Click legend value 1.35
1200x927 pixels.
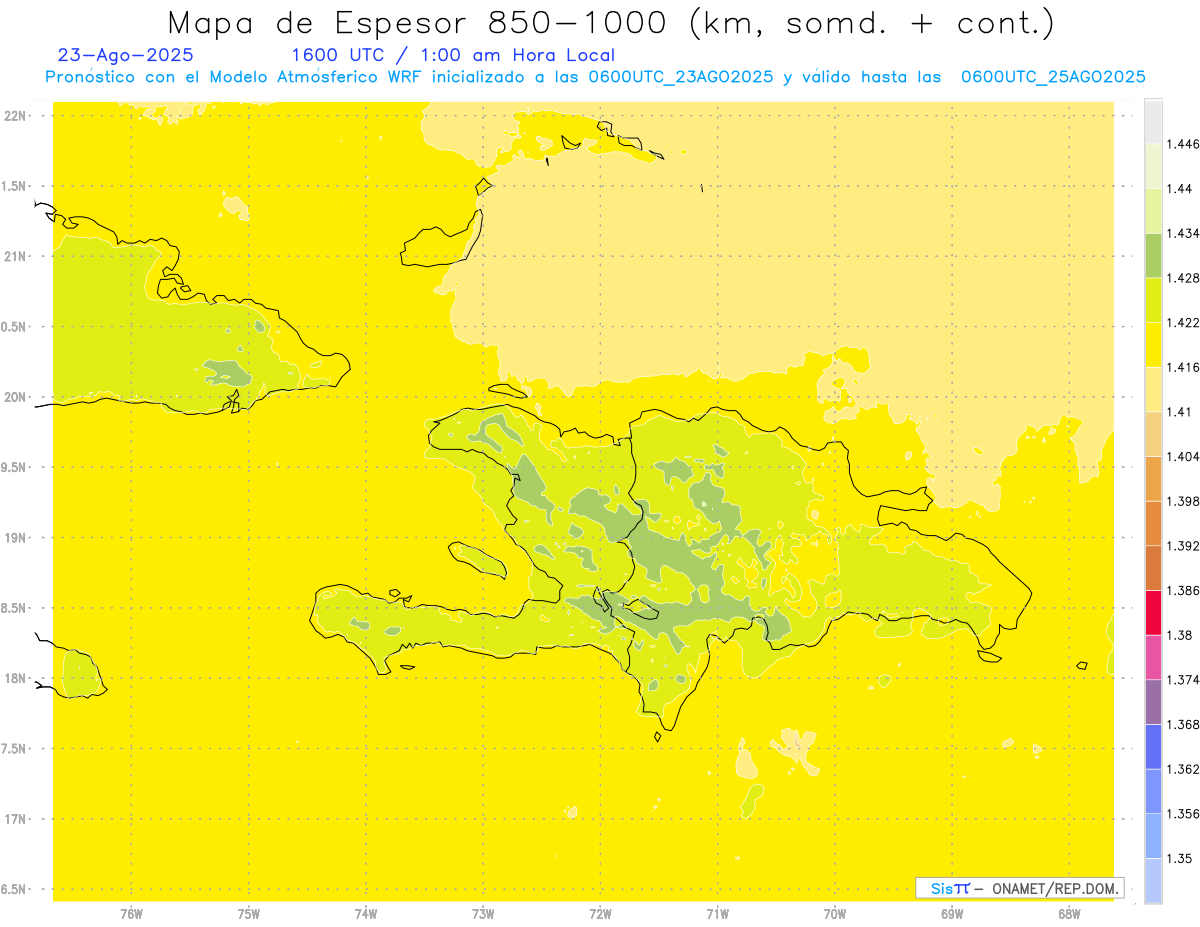click(1180, 858)
